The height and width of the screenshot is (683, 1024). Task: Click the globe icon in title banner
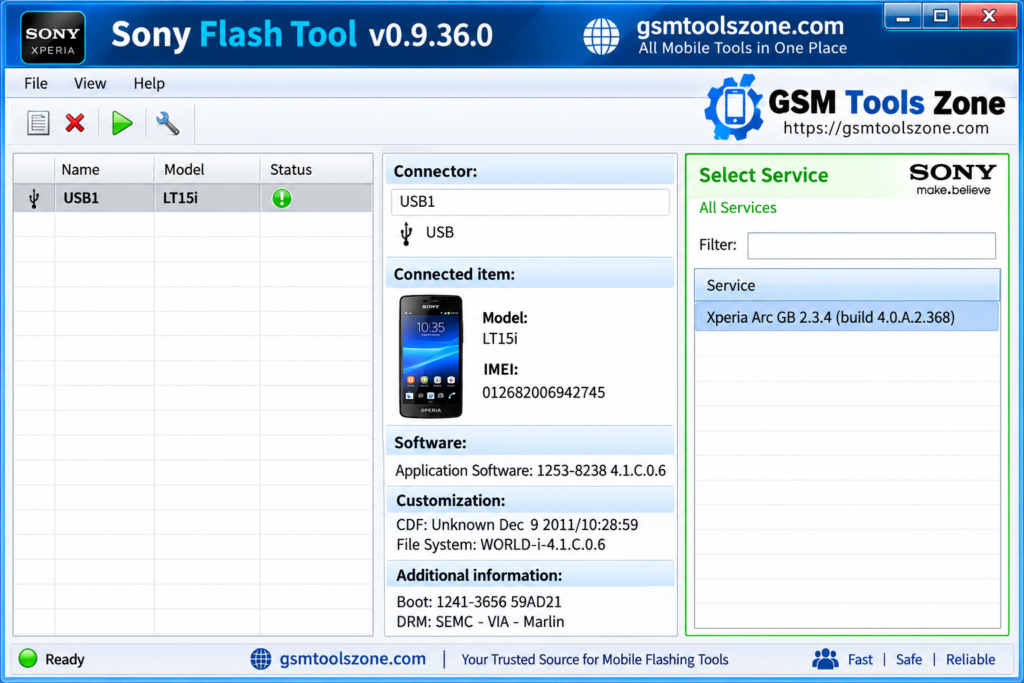pos(601,36)
